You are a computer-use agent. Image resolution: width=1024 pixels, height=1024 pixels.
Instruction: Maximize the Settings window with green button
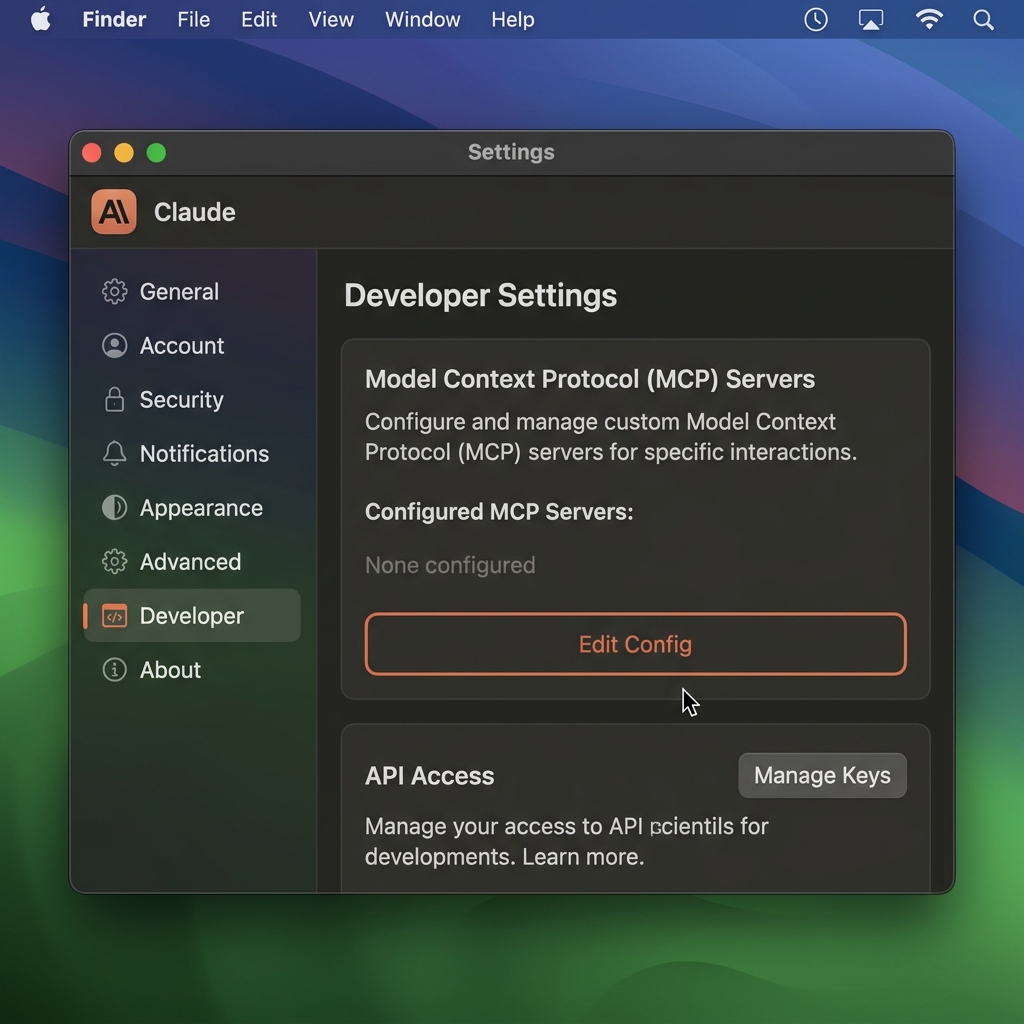tap(156, 153)
